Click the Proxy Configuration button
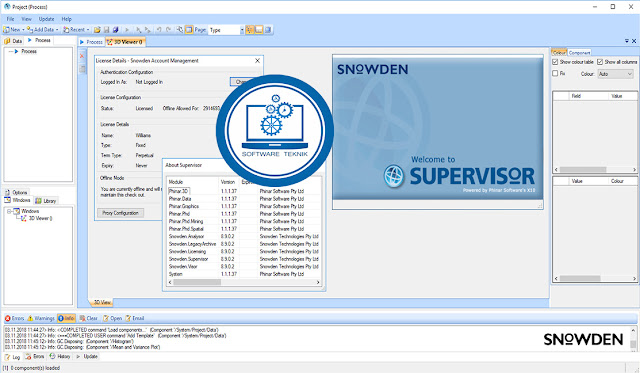640x373 pixels. pyautogui.click(x=120, y=213)
